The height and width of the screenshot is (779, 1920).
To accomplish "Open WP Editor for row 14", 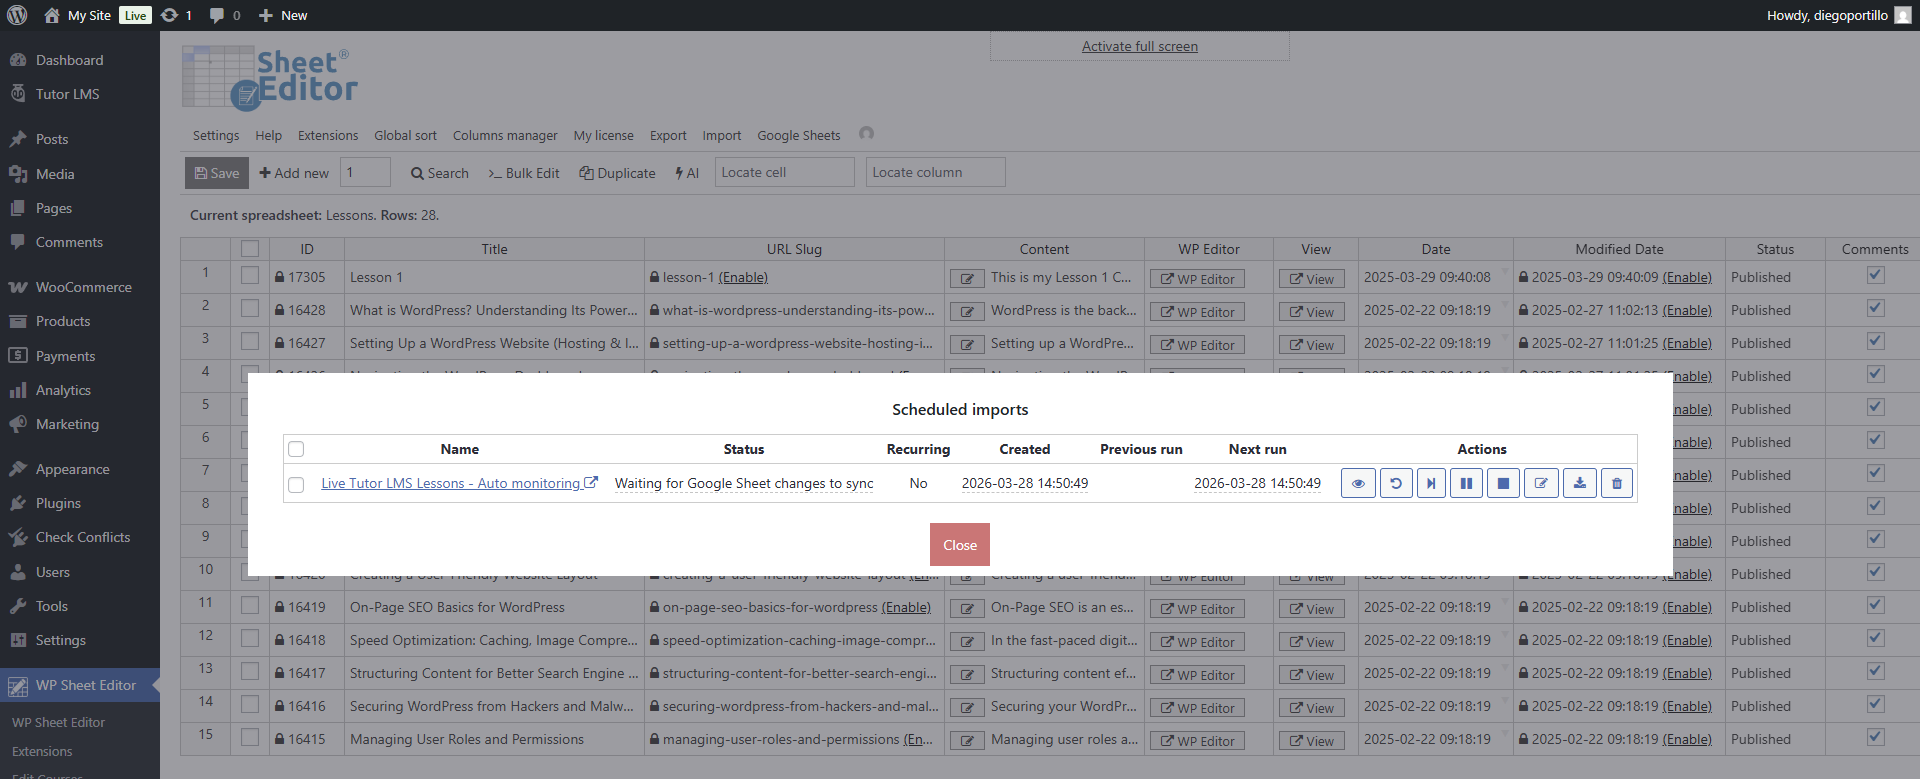I will [1197, 708].
